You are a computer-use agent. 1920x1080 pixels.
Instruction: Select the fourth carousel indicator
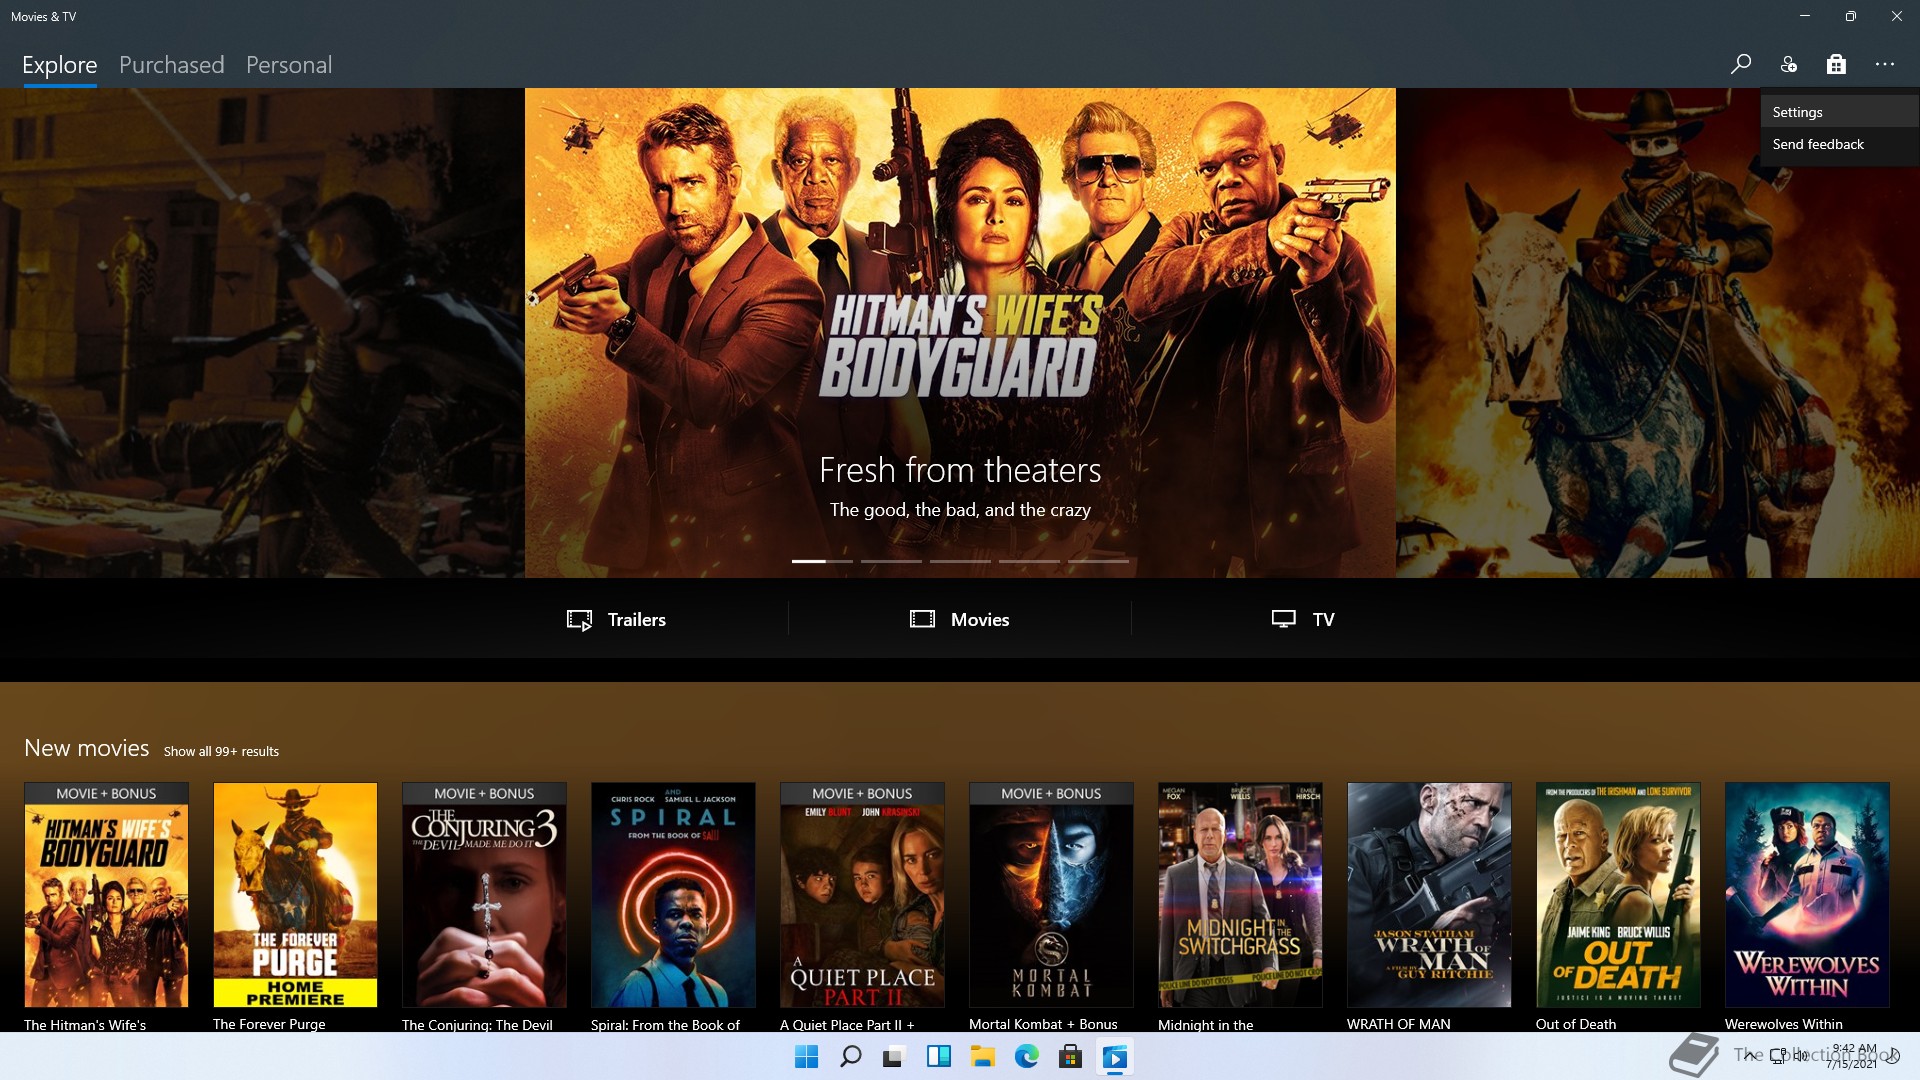point(1029,561)
